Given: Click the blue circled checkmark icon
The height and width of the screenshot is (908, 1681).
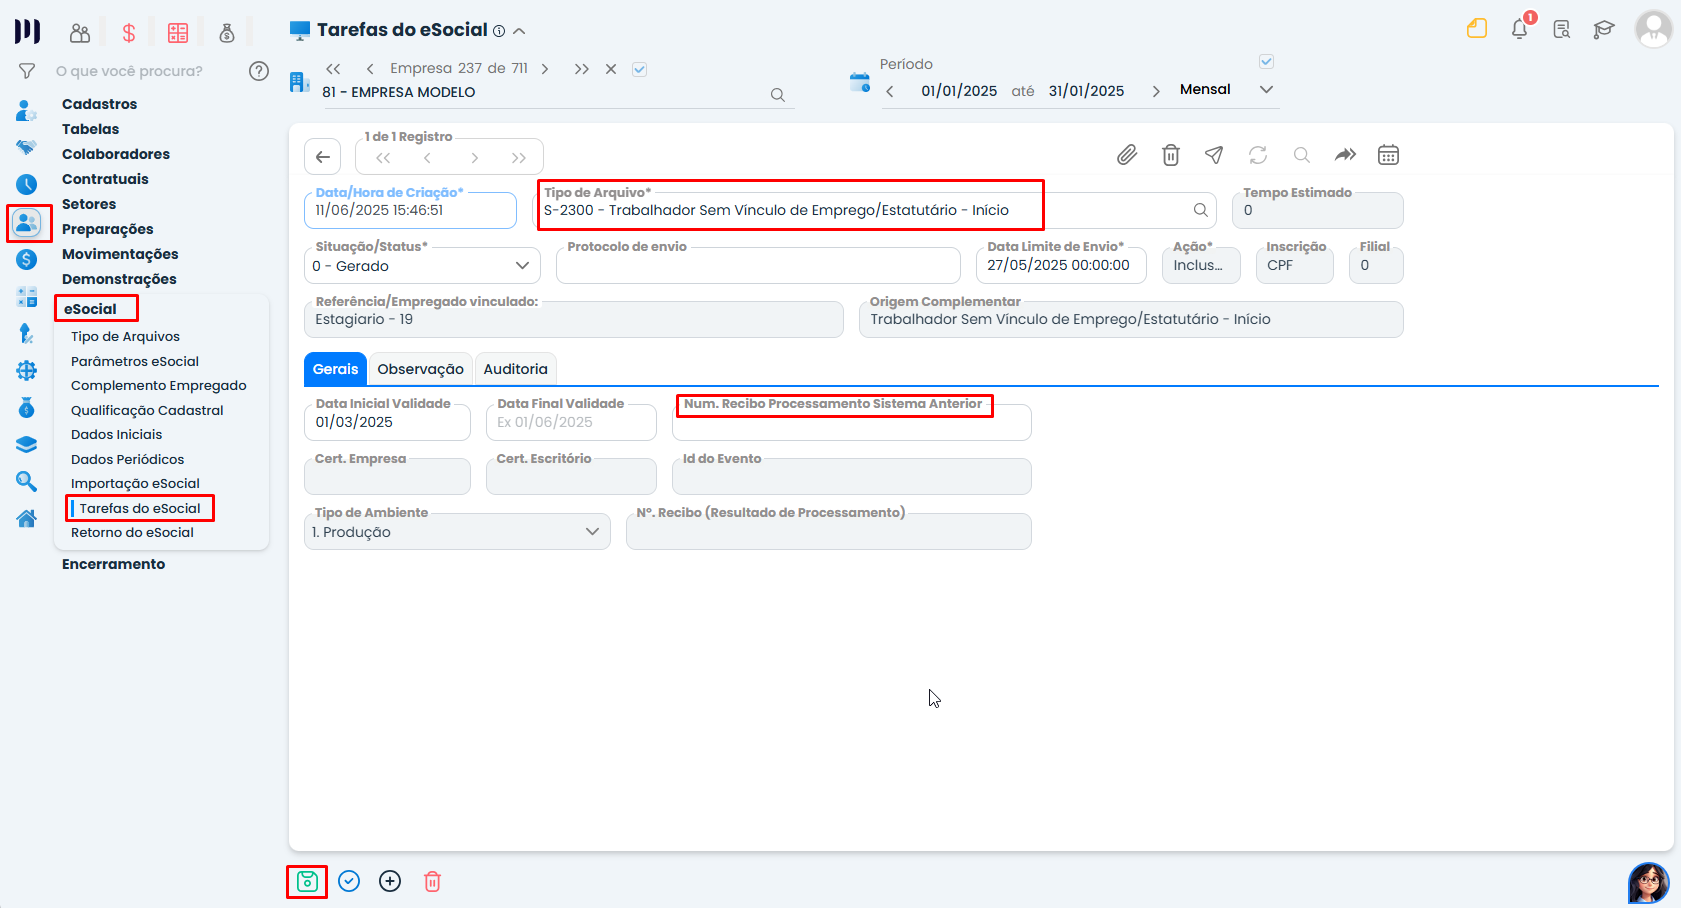Looking at the screenshot, I should coord(349,881).
